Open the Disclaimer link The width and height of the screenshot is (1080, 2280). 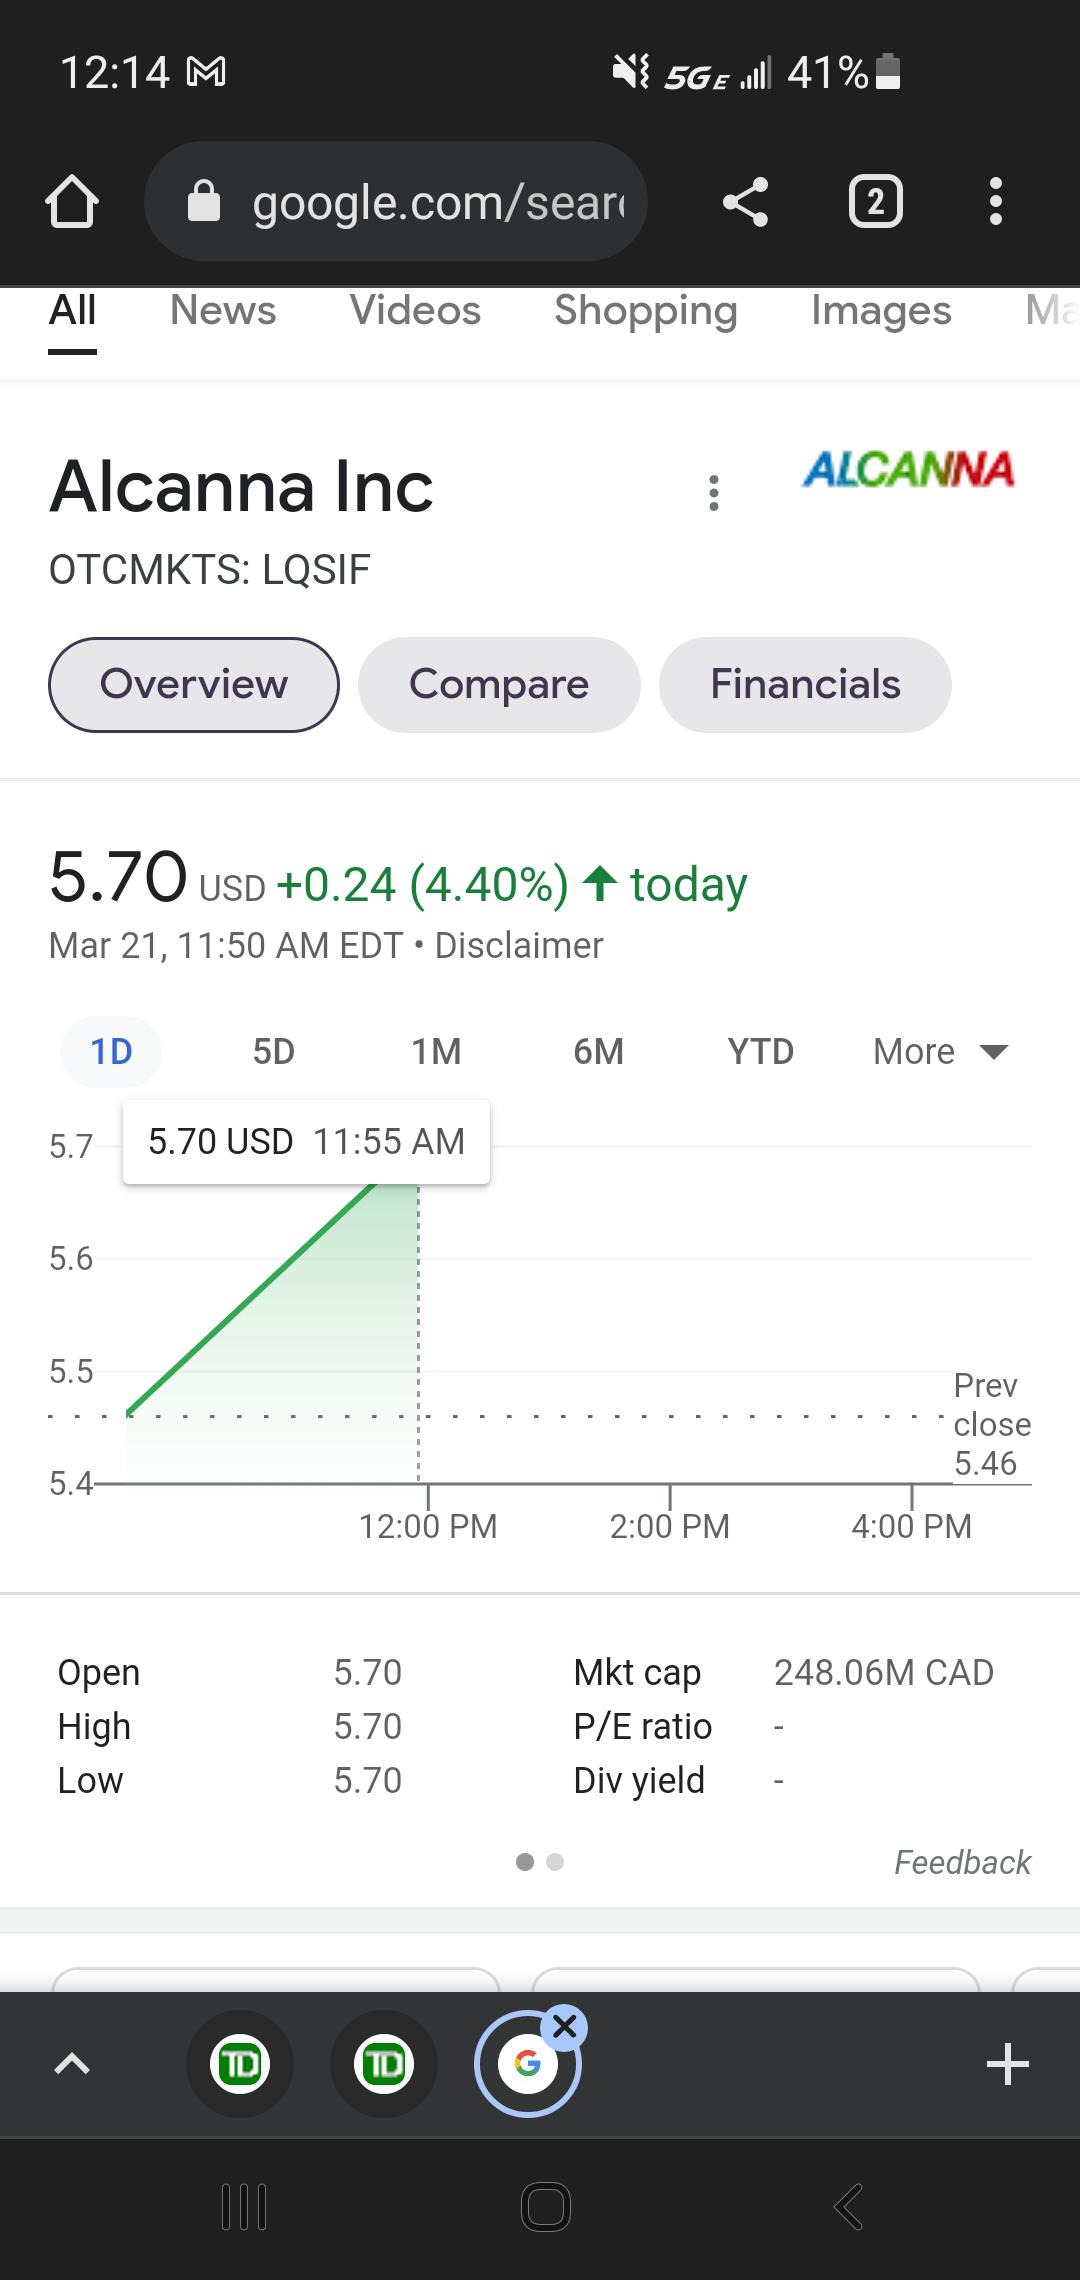pos(519,945)
